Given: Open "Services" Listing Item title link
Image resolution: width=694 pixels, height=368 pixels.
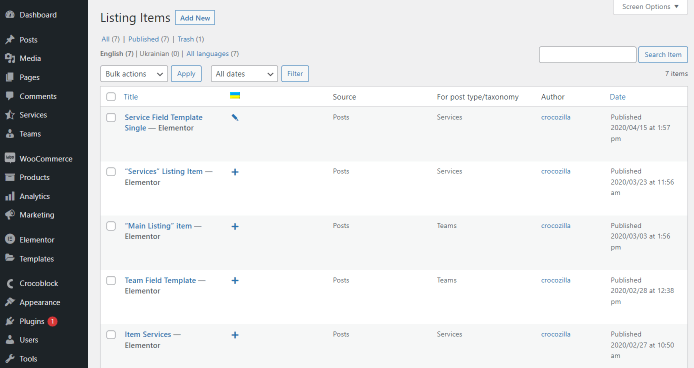Looking at the screenshot, I should point(163,171).
